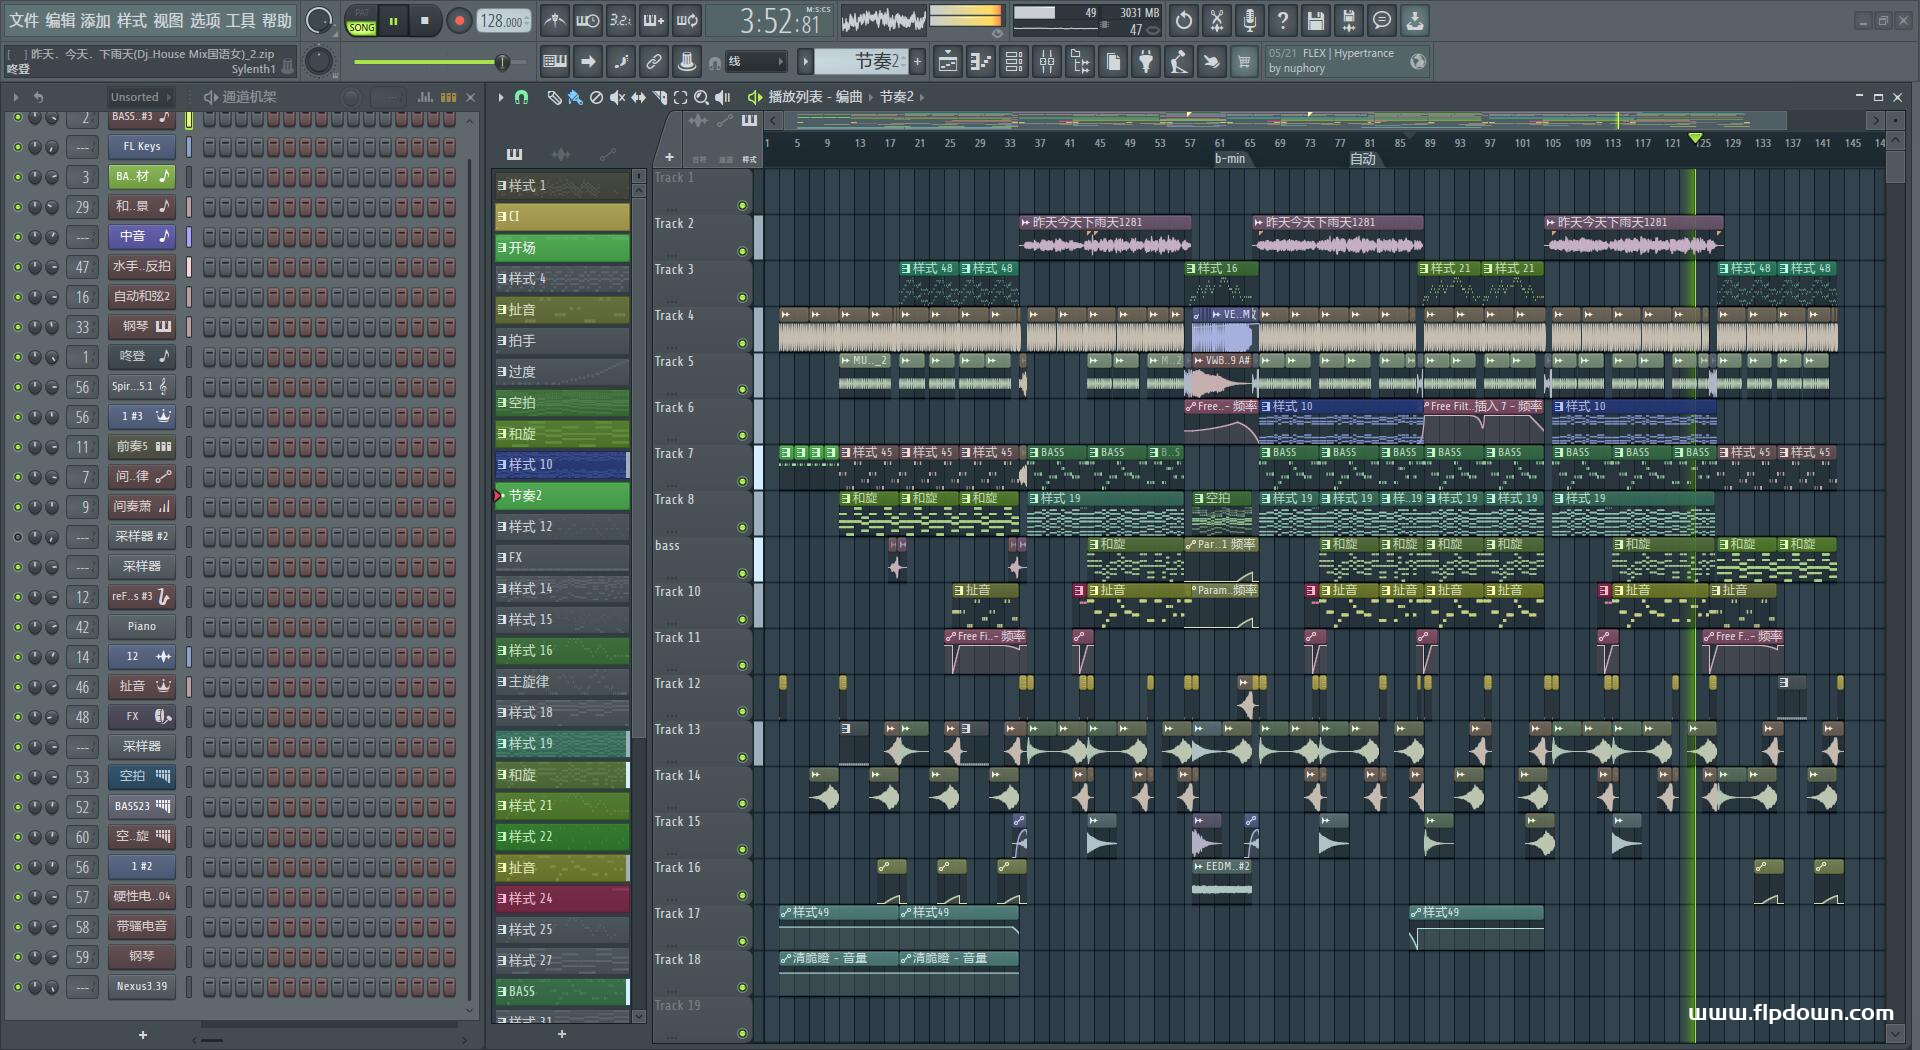Screen dimensions: 1920x1050
Task: Select the delete tool in playlist toolbar
Action: coord(596,97)
